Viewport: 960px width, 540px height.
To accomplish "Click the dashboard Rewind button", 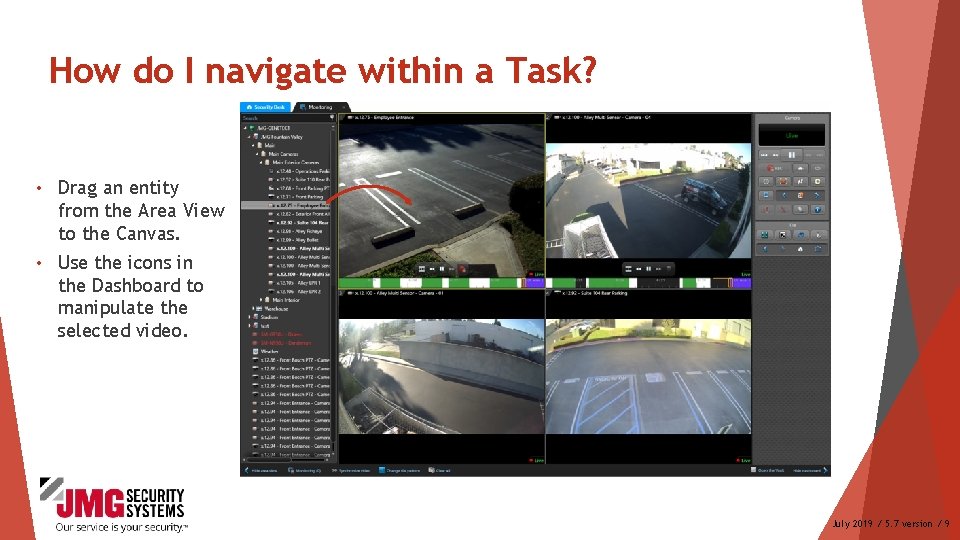I will coord(774,155).
